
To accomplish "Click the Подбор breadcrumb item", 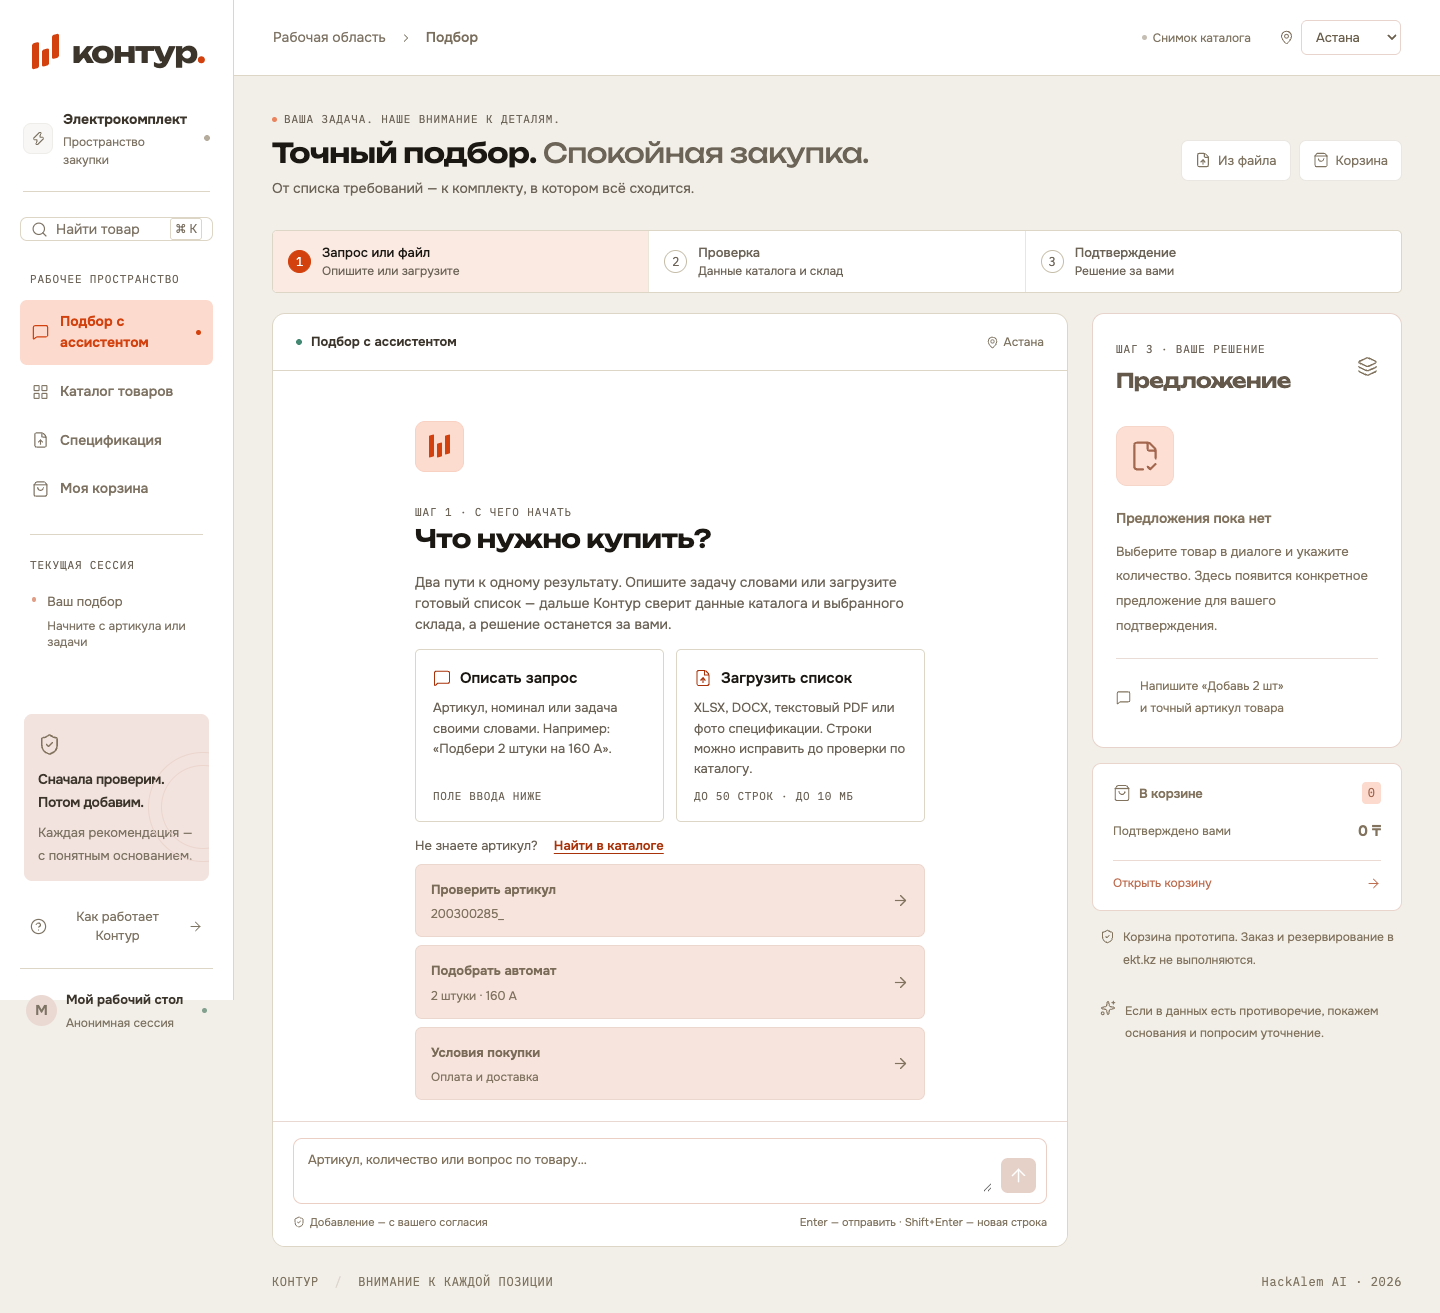I will (x=452, y=37).
